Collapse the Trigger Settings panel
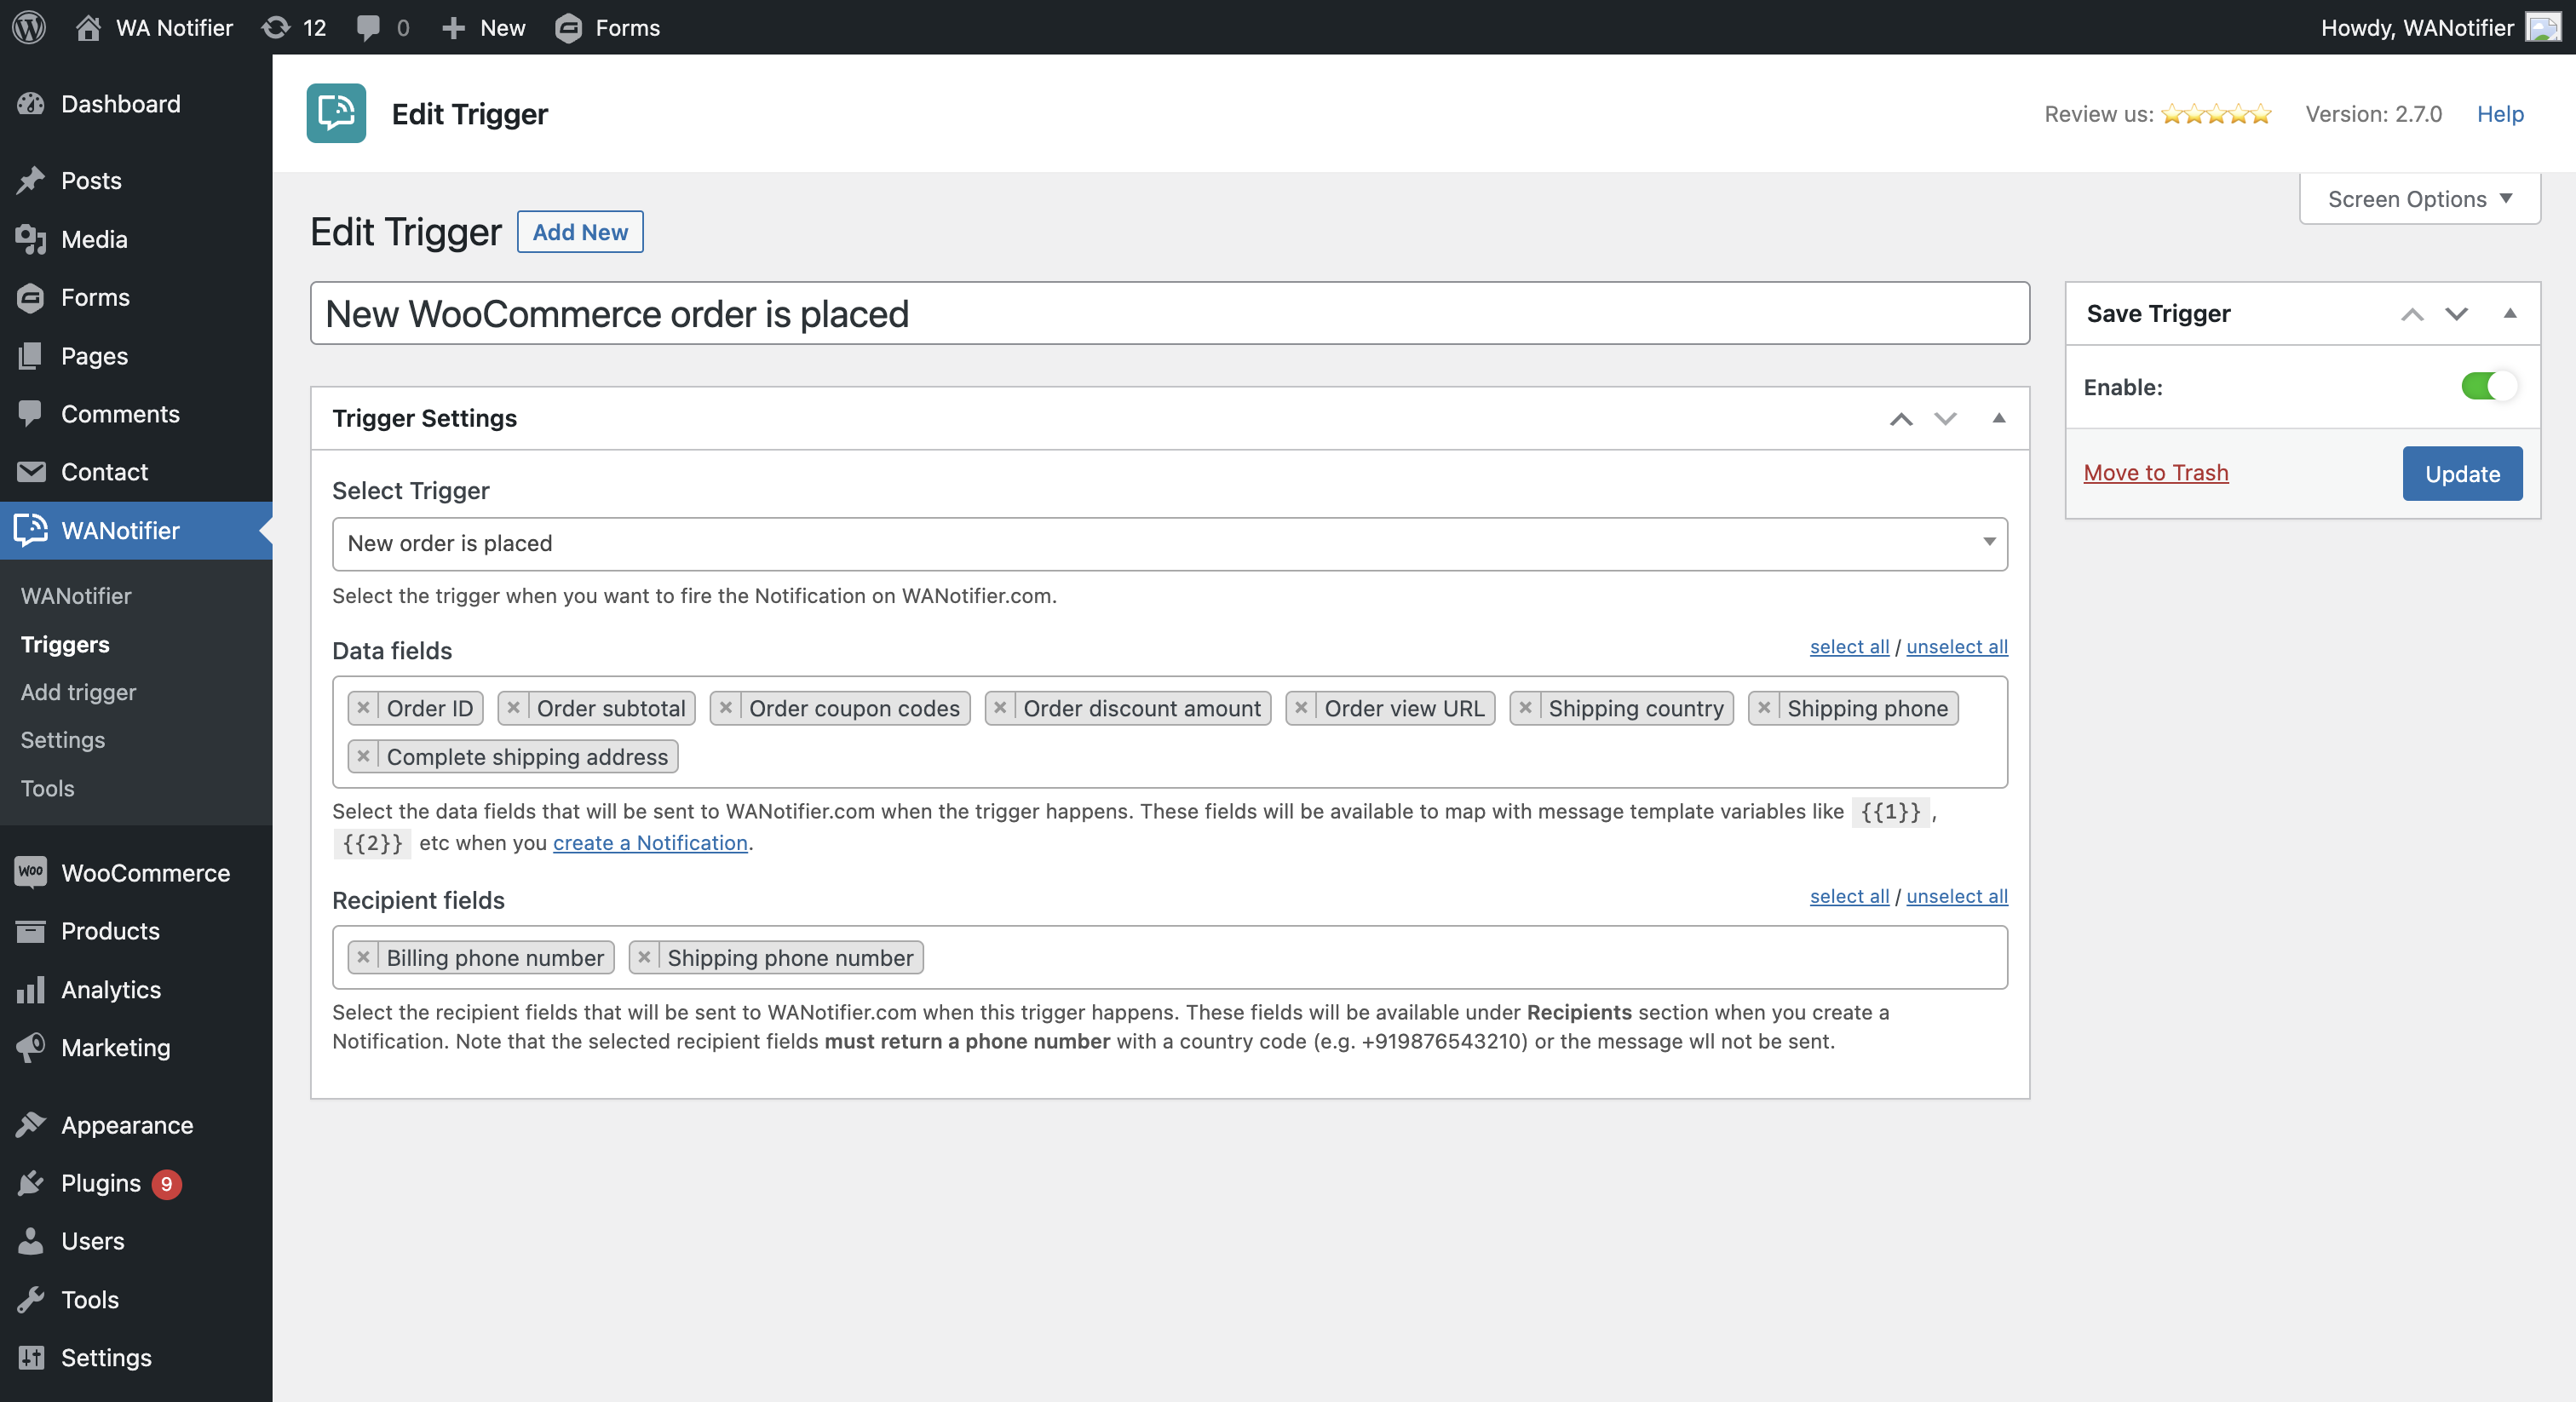This screenshot has height=1402, width=2576. coord(1999,418)
